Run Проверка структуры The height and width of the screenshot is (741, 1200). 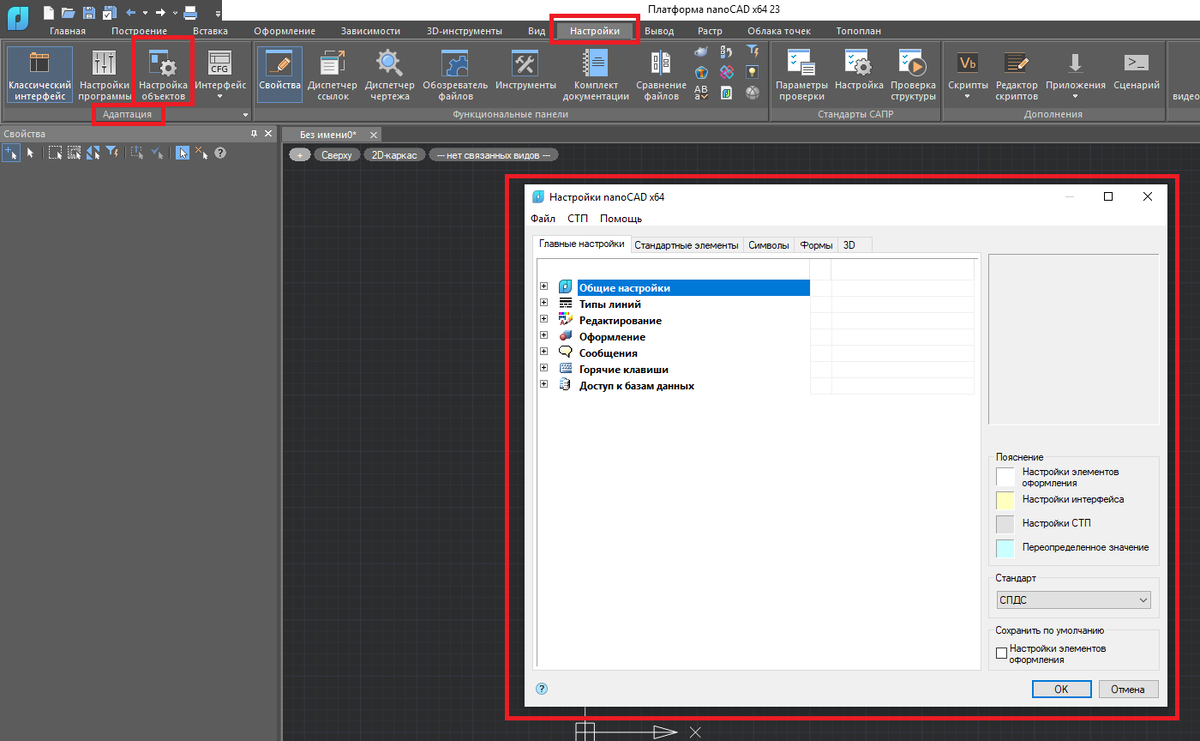[913, 75]
